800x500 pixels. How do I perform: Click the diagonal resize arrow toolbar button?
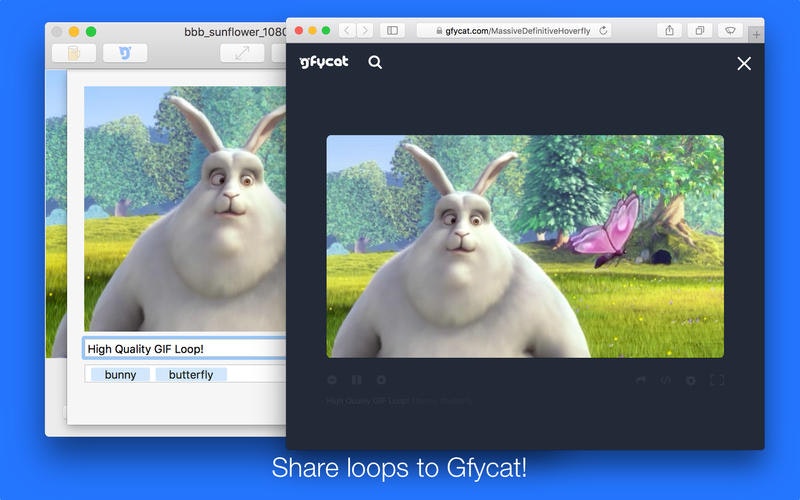pos(242,53)
